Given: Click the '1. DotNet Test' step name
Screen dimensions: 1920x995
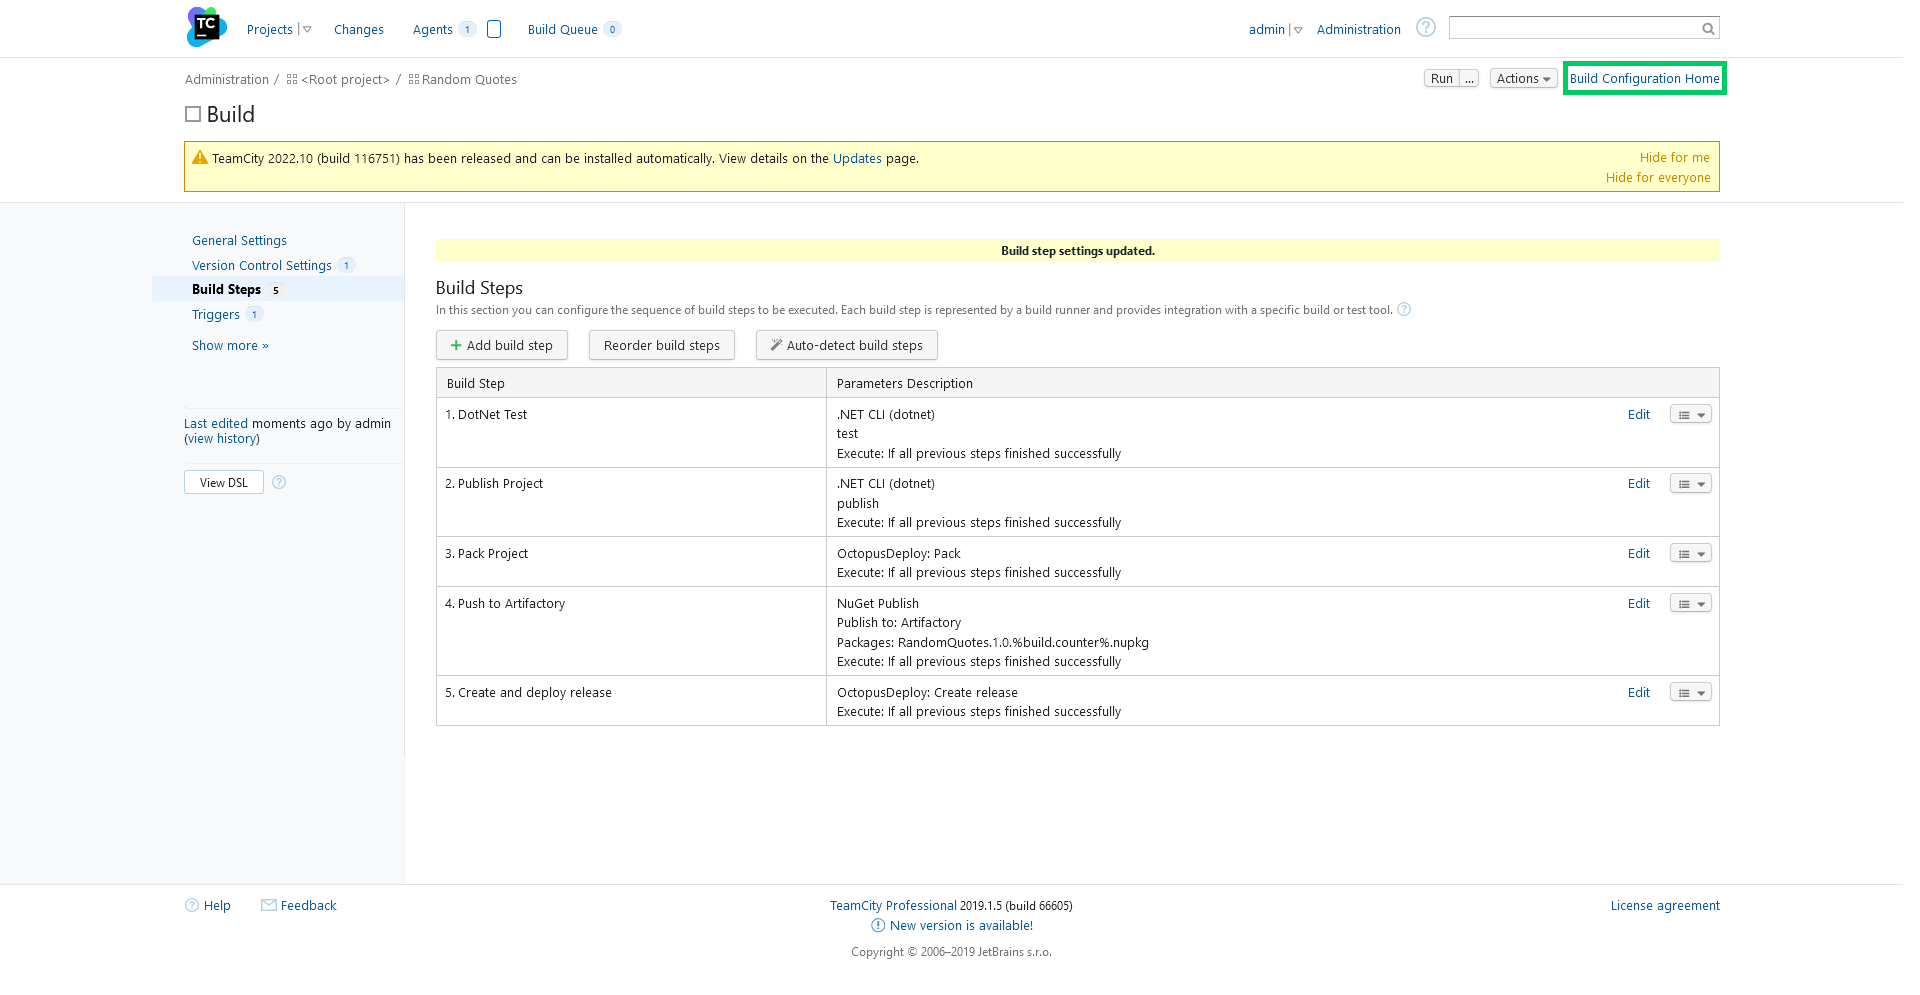Looking at the screenshot, I should 486,414.
